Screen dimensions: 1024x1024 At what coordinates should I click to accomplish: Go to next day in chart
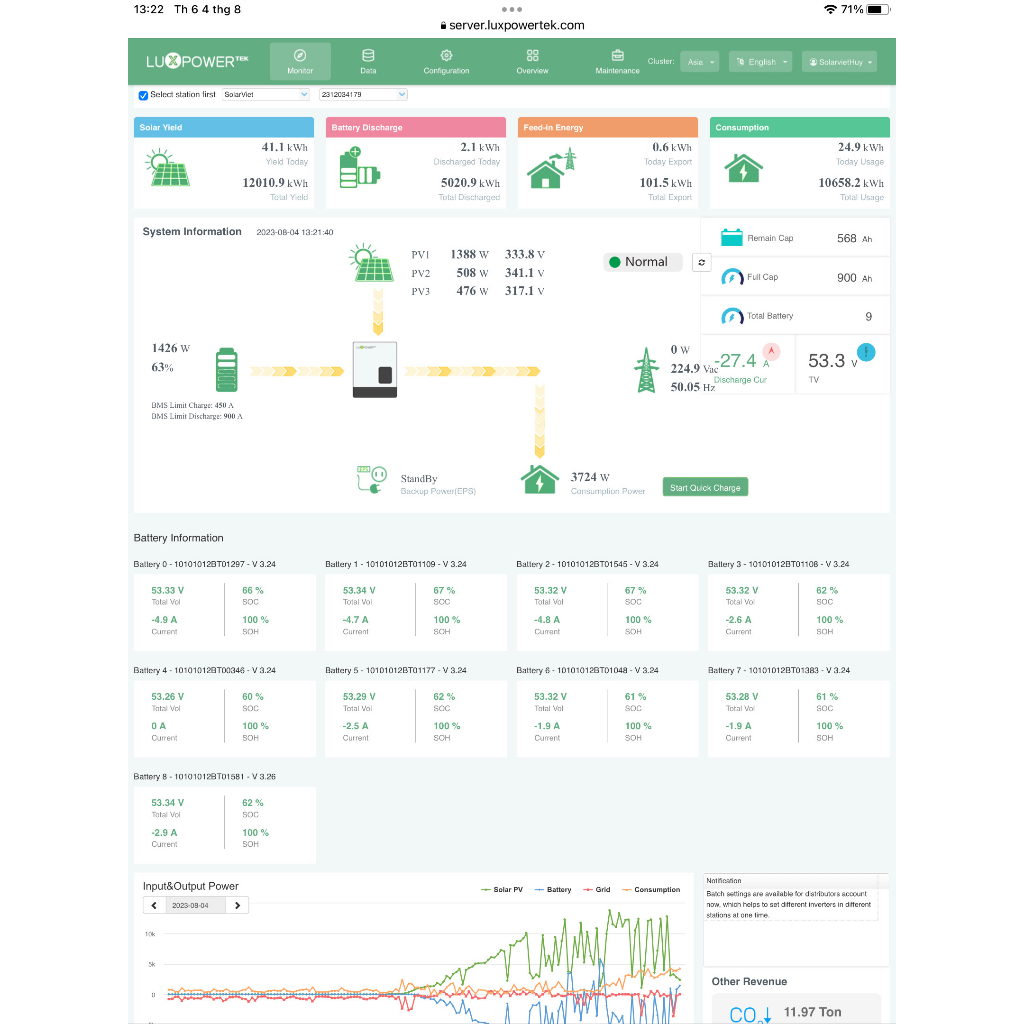click(x=238, y=906)
